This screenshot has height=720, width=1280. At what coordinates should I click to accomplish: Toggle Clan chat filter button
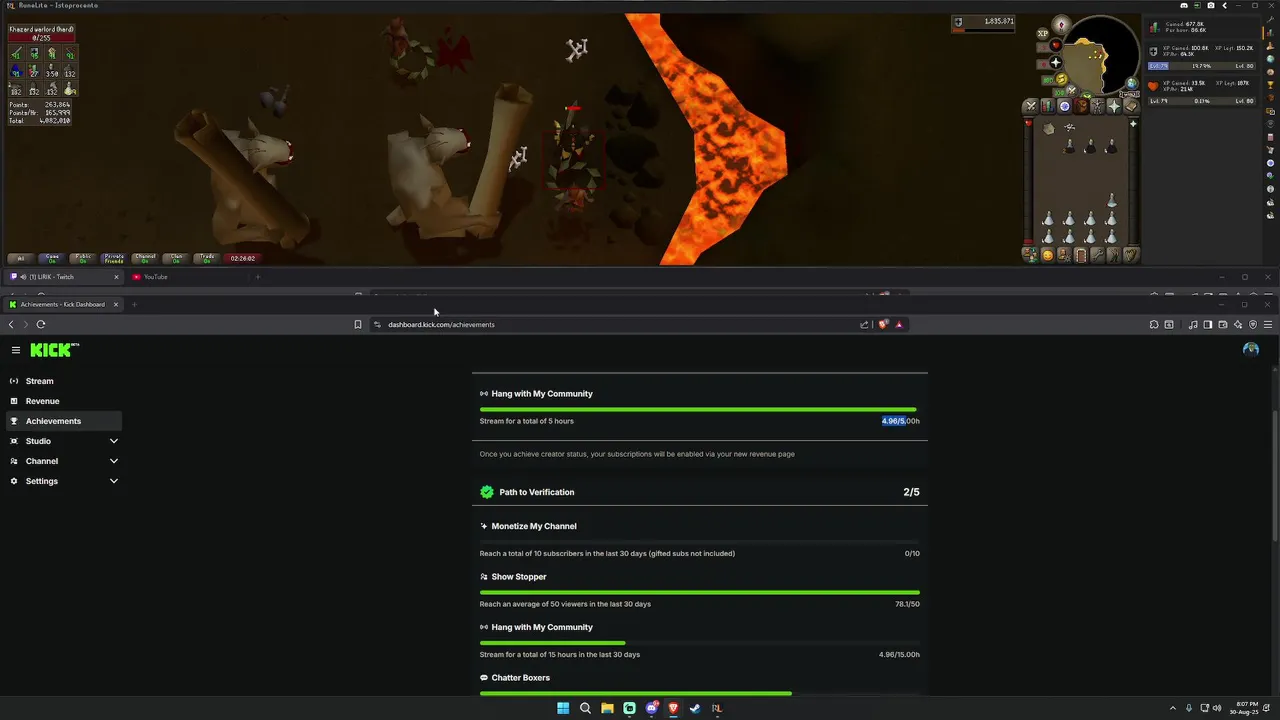click(x=176, y=258)
